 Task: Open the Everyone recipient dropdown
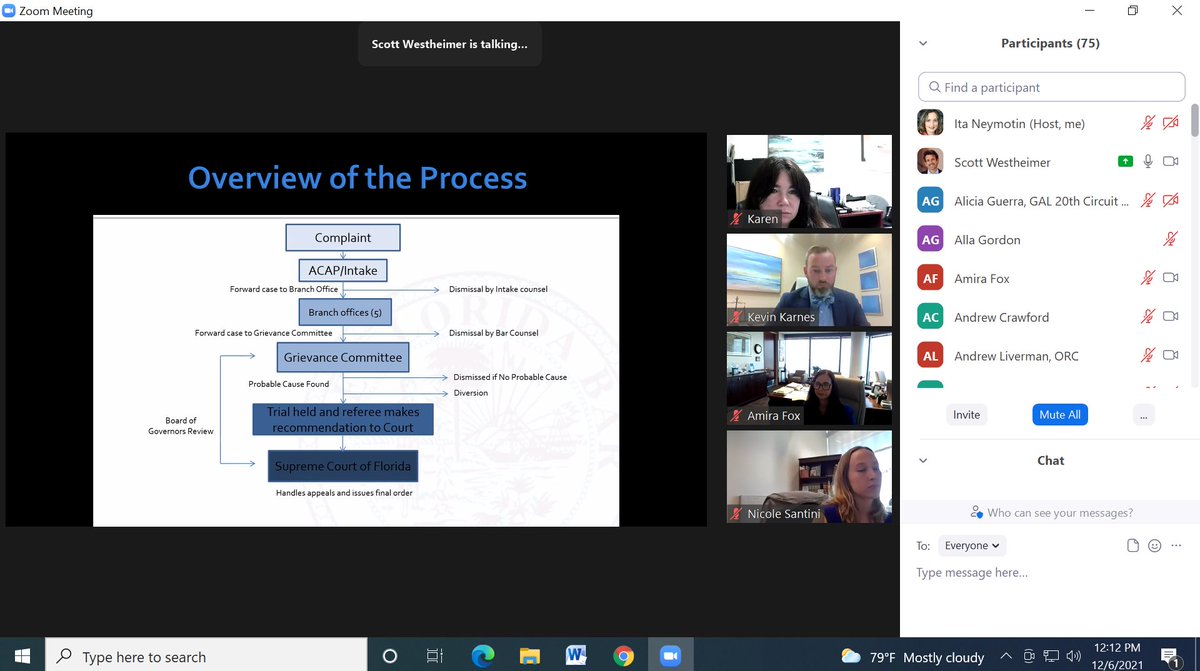point(972,546)
